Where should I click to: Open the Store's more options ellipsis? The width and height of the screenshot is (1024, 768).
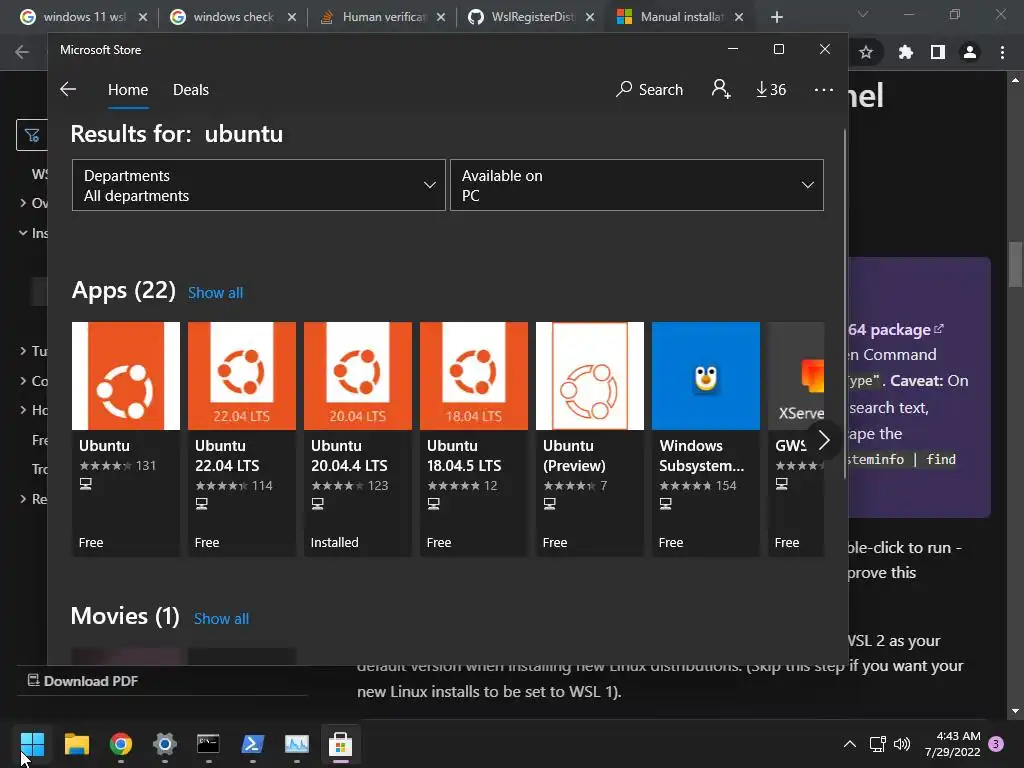coord(824,89)
